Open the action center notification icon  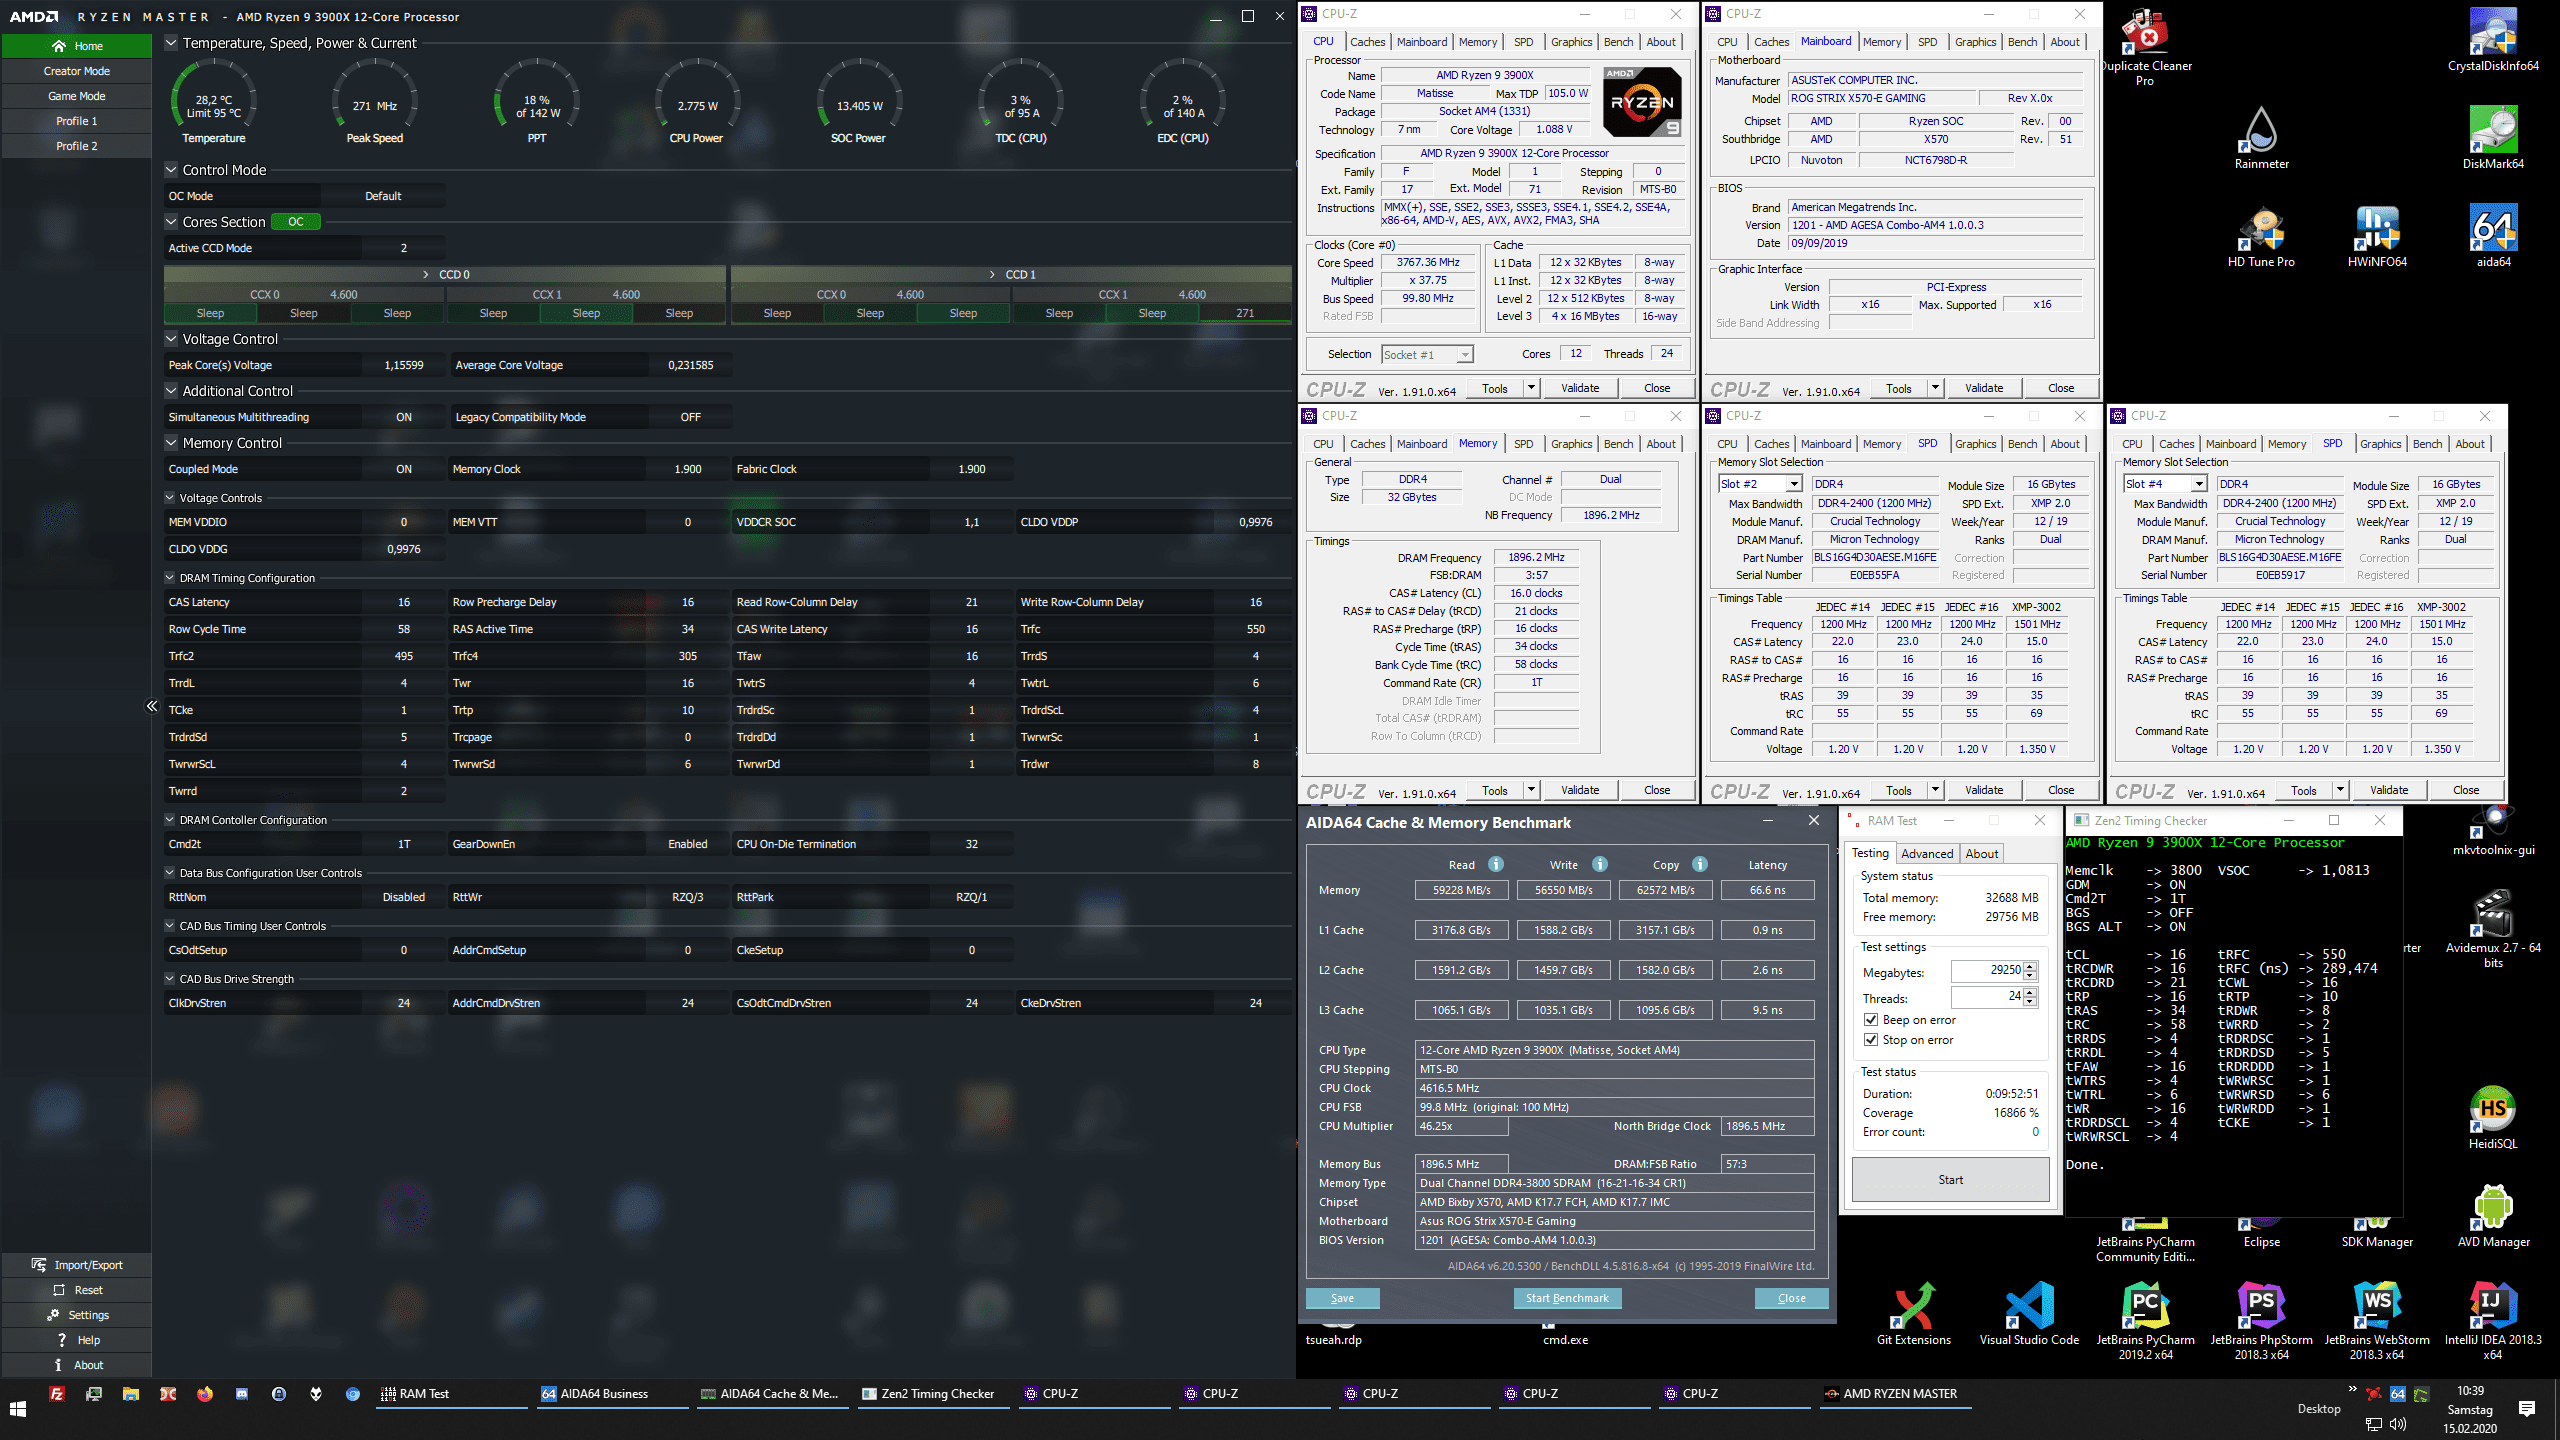tap(2527, 1409)
